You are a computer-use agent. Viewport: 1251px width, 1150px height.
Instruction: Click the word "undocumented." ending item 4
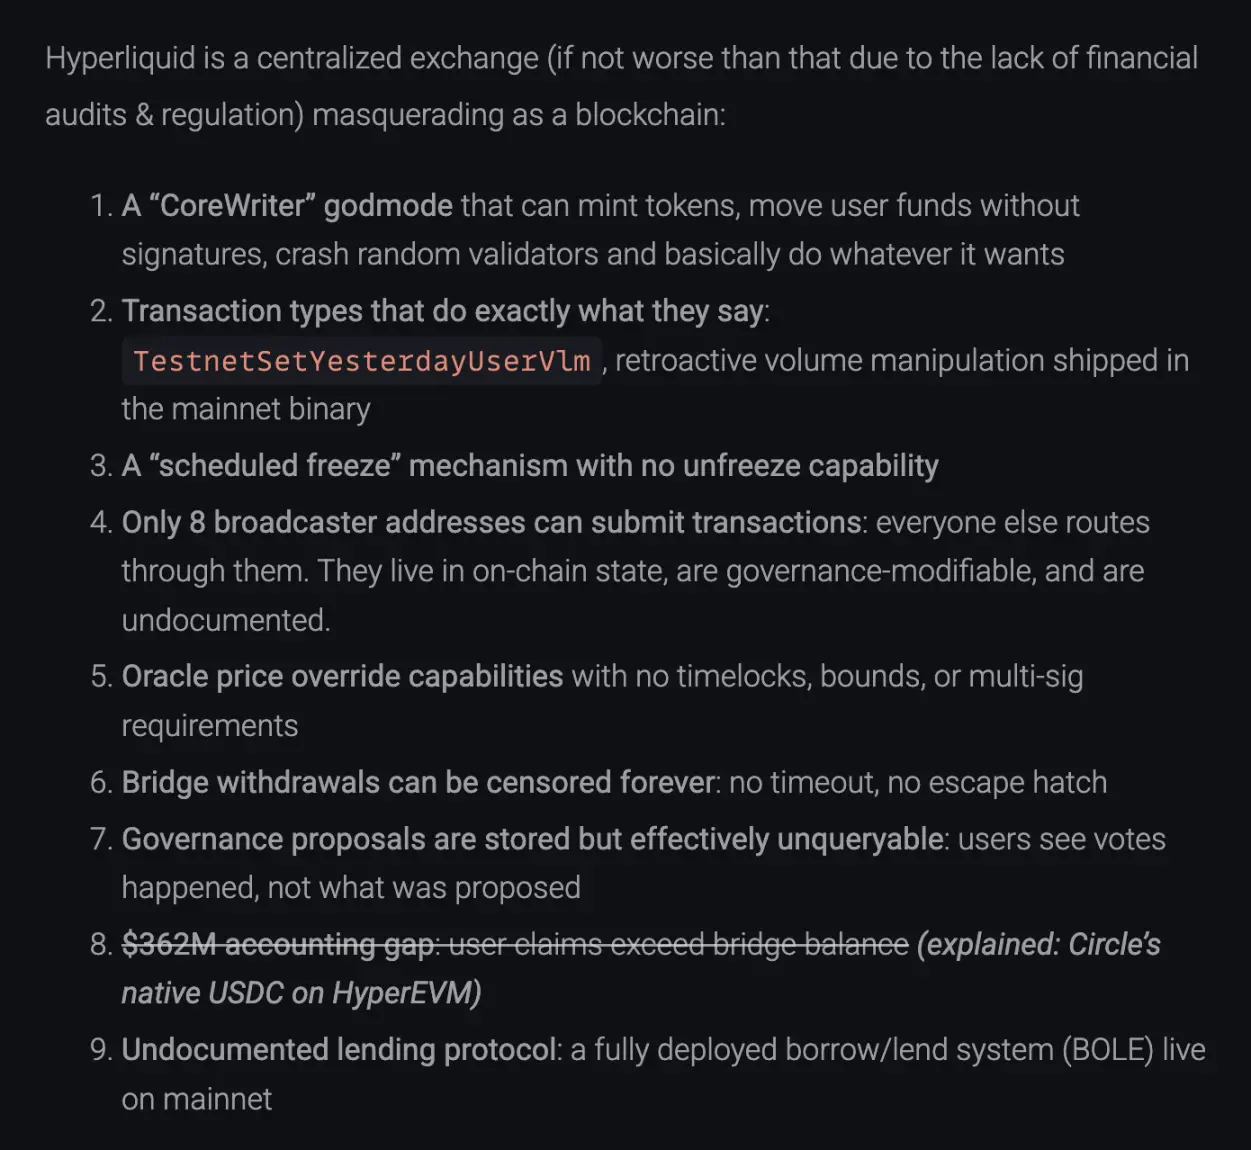[226, 620]
